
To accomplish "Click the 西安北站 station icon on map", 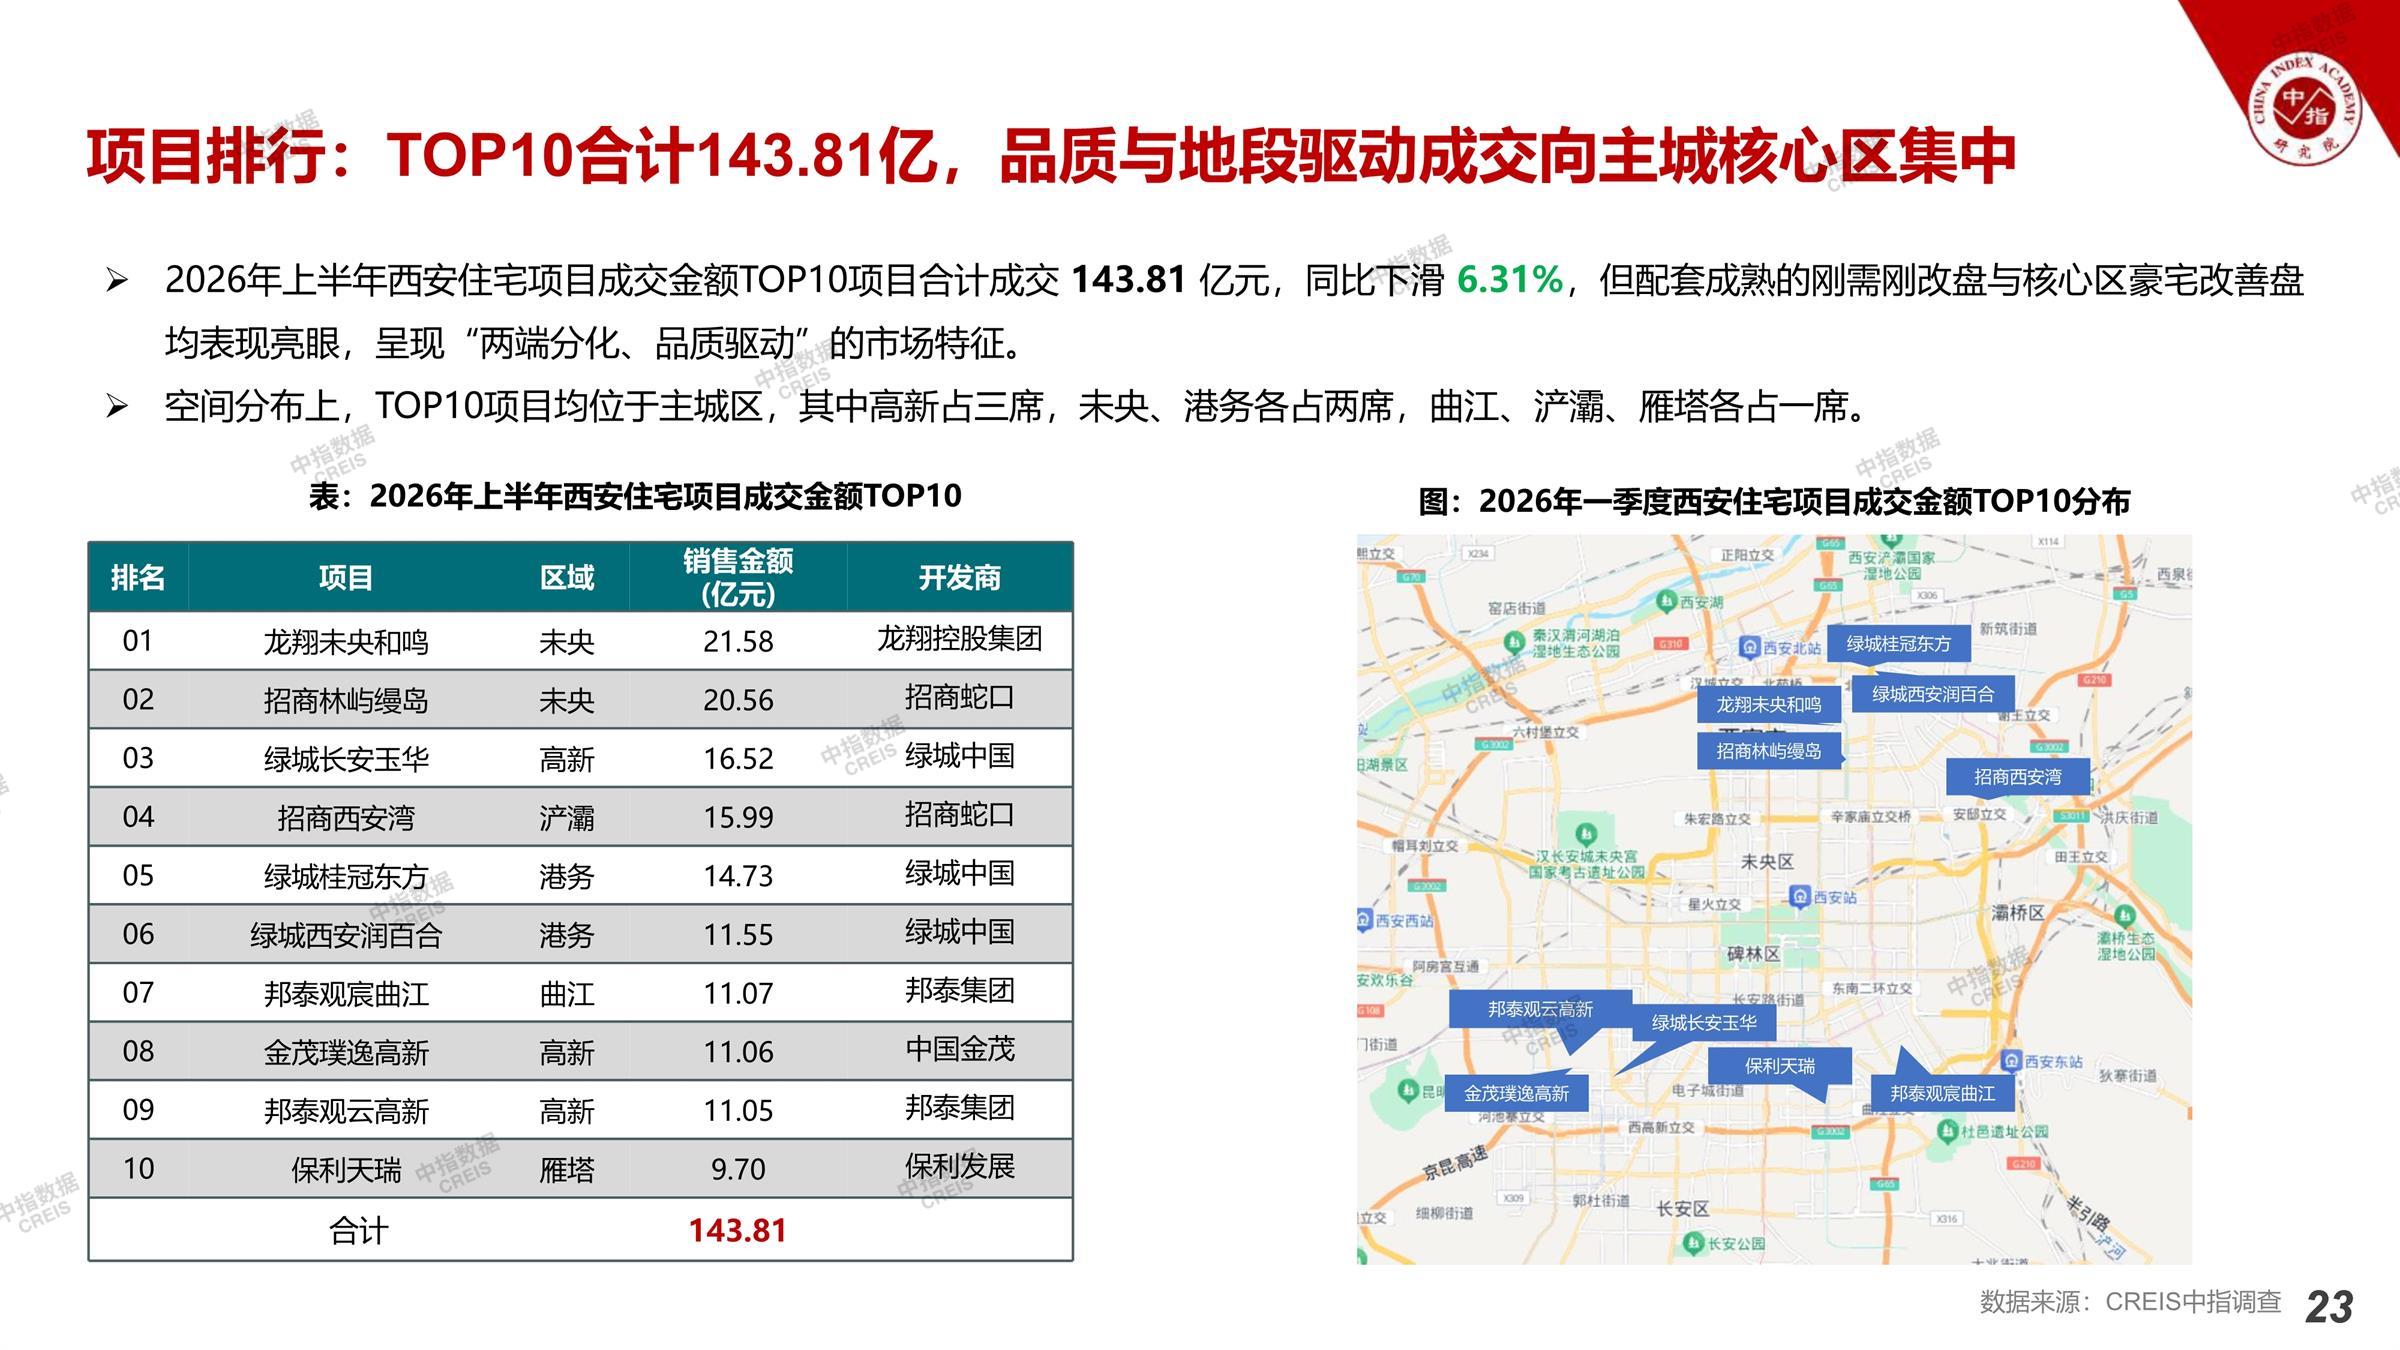I will [x=1749, y=647].
